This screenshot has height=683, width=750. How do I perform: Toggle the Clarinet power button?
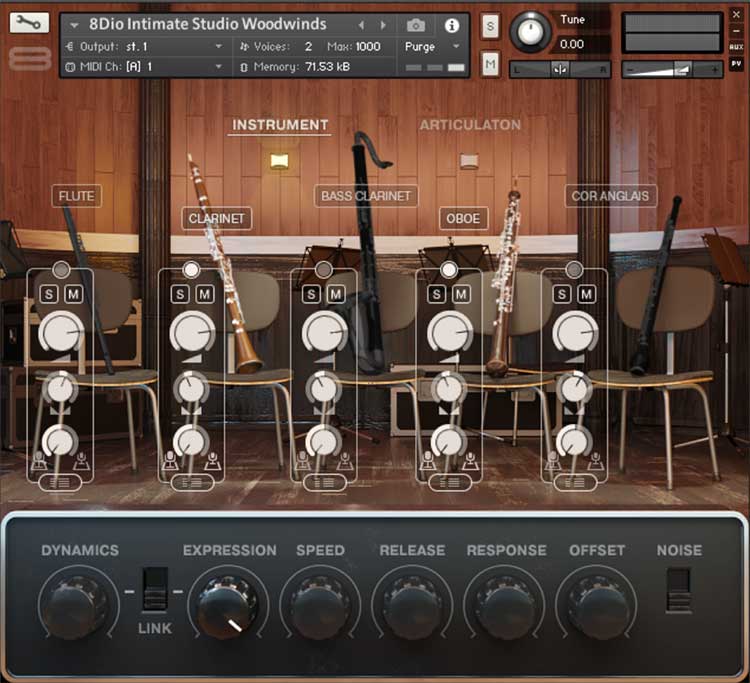[x=191, y=270]
